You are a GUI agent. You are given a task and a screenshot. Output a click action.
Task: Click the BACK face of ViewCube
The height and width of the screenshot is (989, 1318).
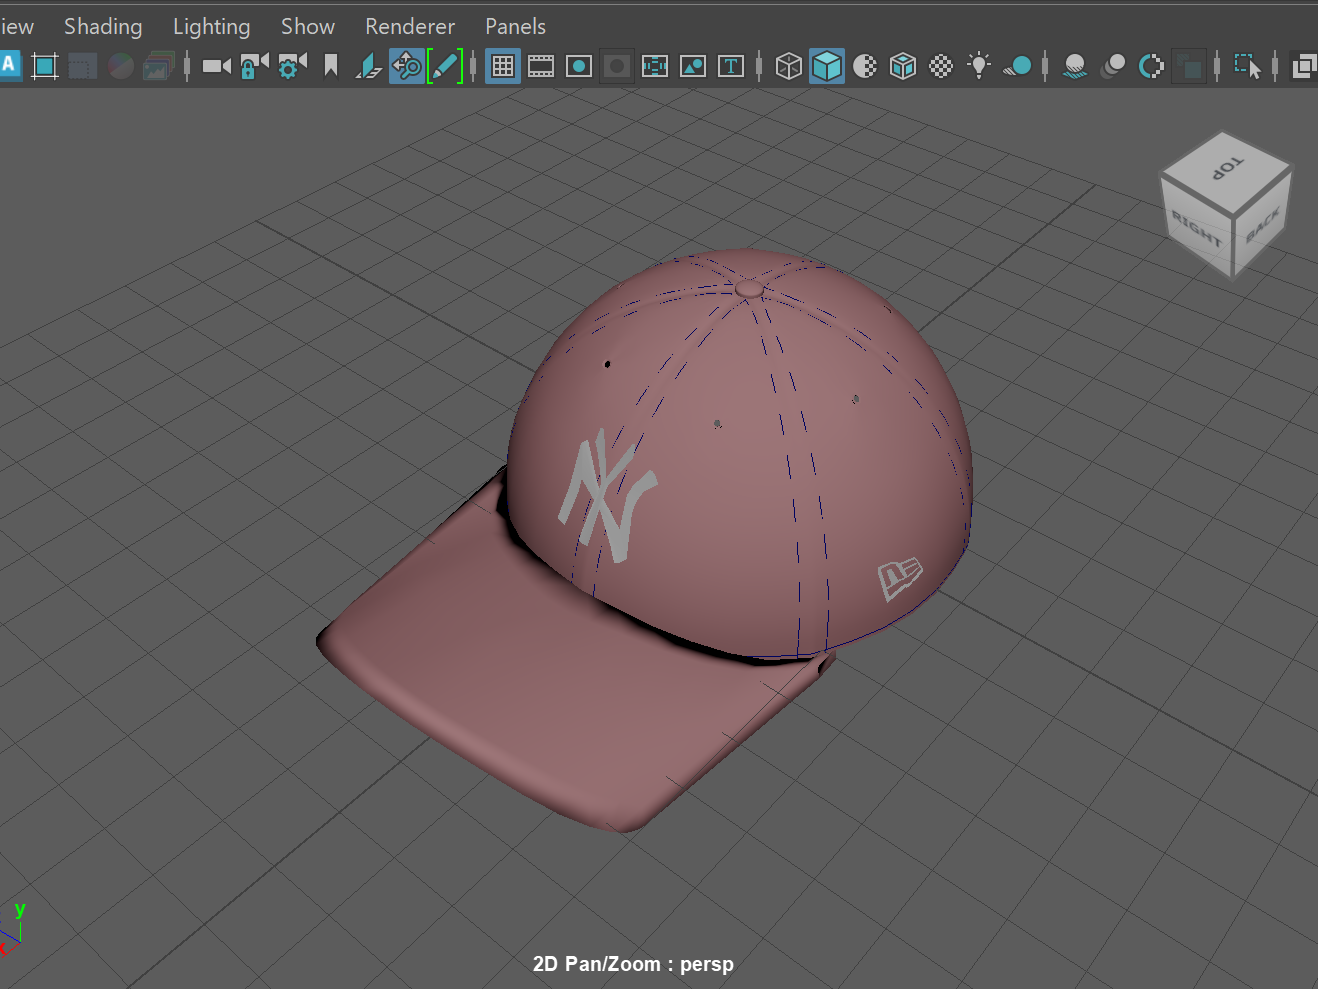[x=1263, y=226]
